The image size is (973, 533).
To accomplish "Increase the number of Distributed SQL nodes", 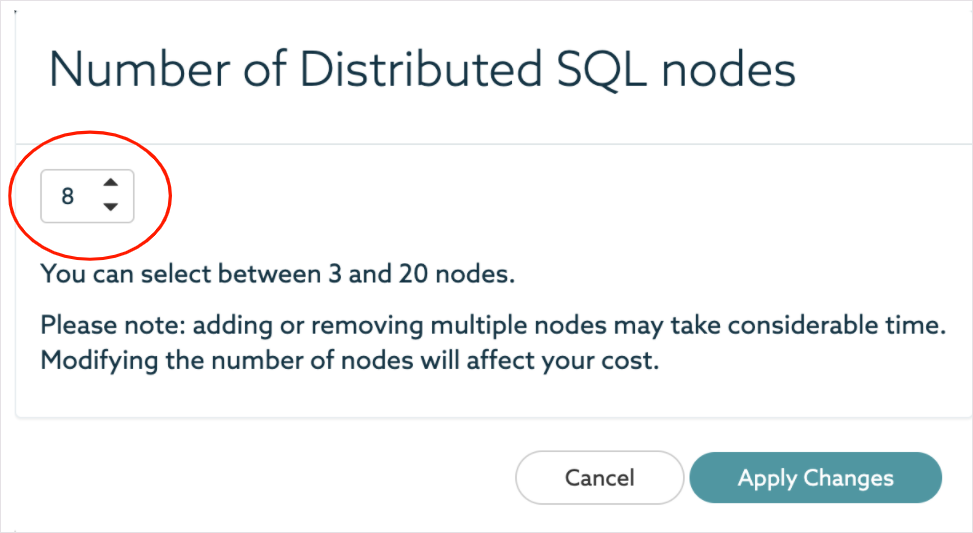I will click(111, 183).
